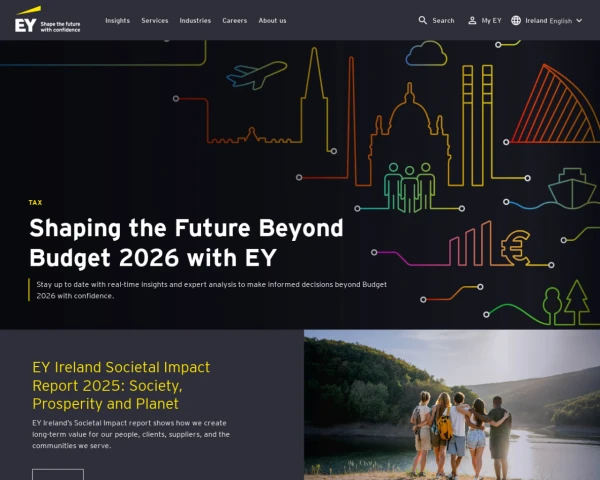The width and height of the screenshot is (600, 480).
Task: Click the Societal Impact report description paragraph
Action: pos(131,434)
